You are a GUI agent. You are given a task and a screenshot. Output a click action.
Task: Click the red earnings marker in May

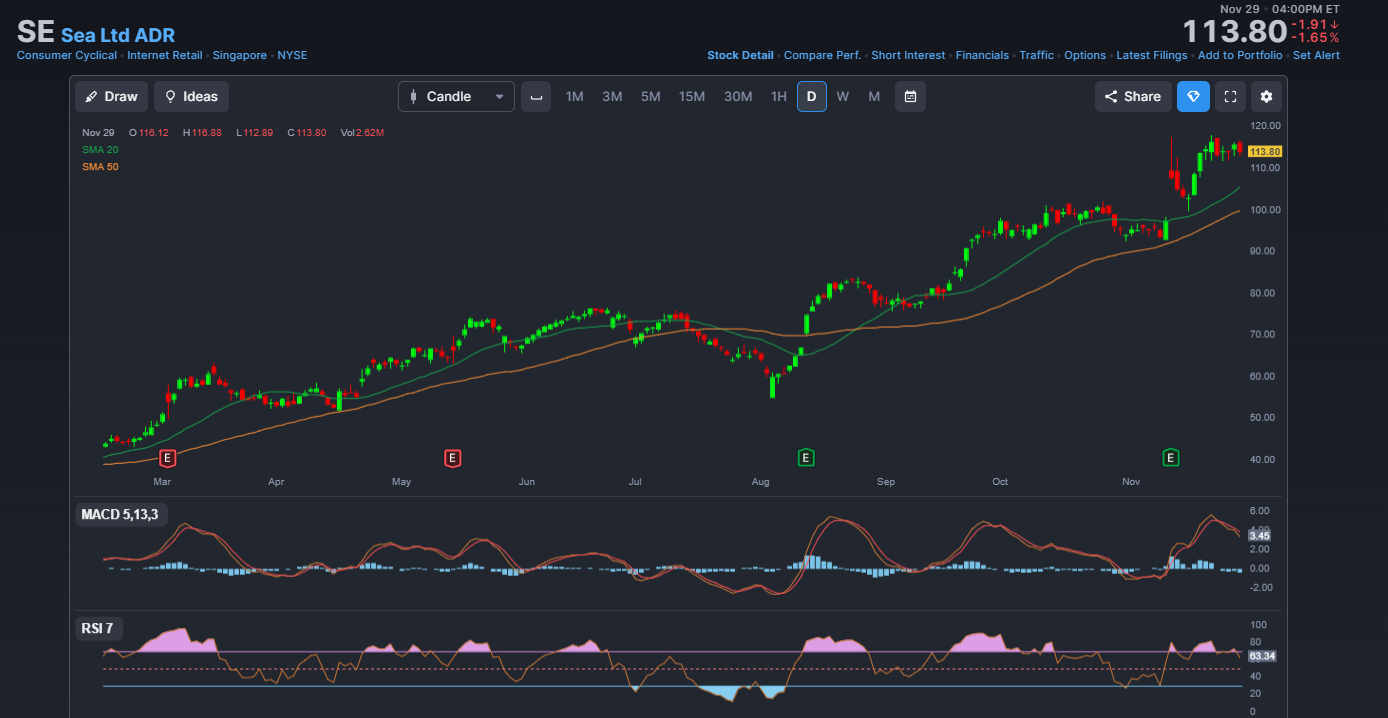[x=452, y=458]
